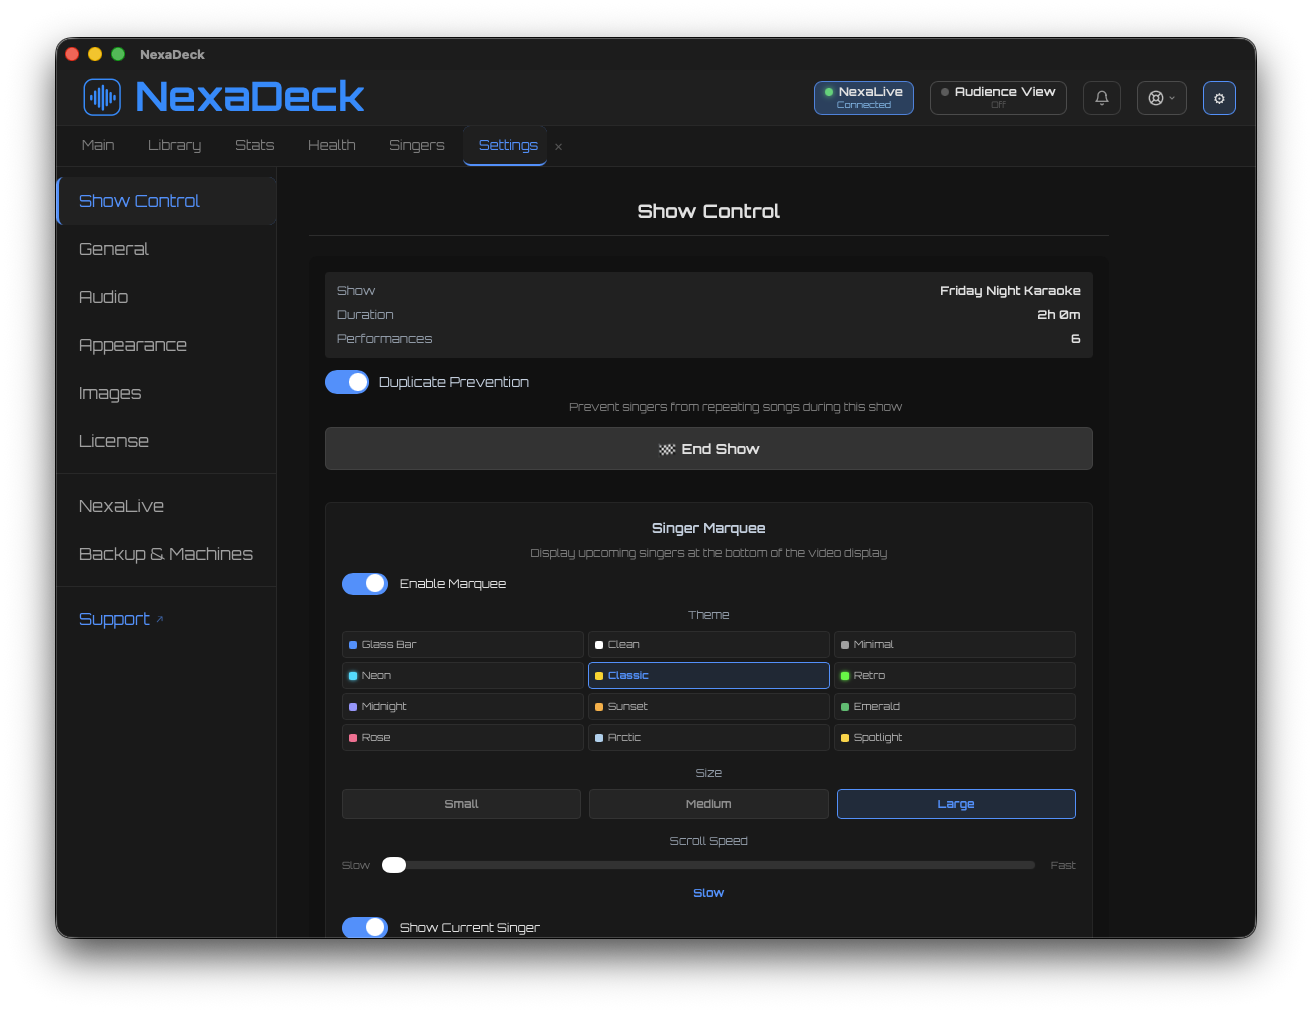1312x1012 pixels.
Task: Switch to the Library tab
Action: [x=174, y=145]
